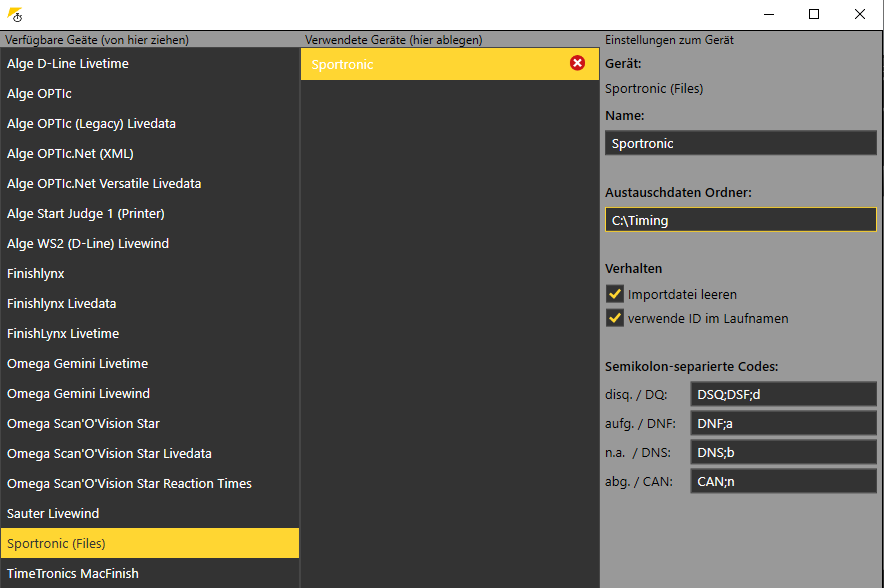Viewport: 884px width, 588px height.
Task: Toggle verwende ID im Laufnamen checkbox
Action: click(x=615, y=318)
